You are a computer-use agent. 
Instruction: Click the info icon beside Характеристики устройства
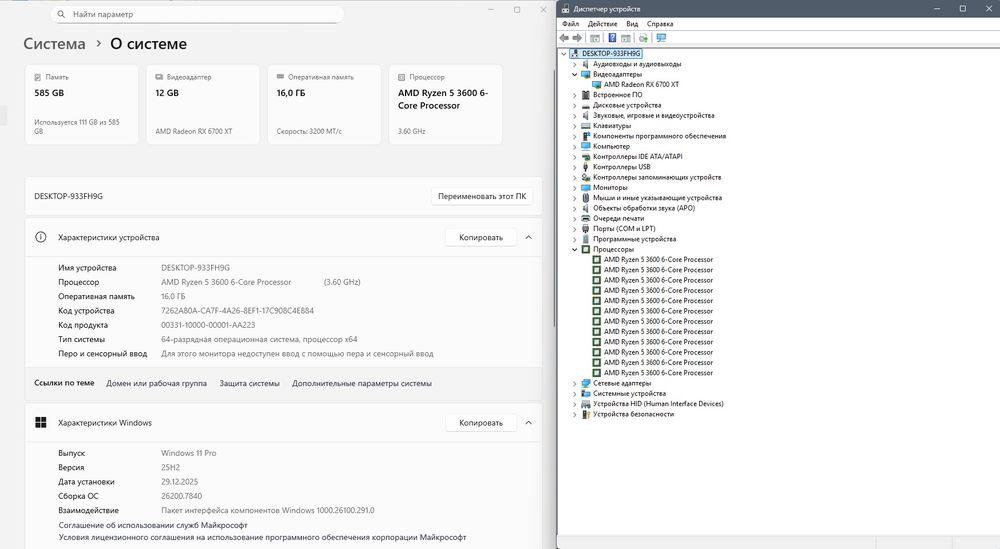41,237
